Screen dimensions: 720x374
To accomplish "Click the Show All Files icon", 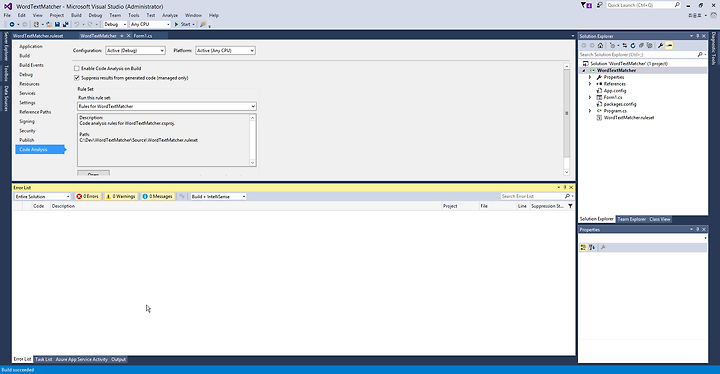I will (x=649, y=45).
